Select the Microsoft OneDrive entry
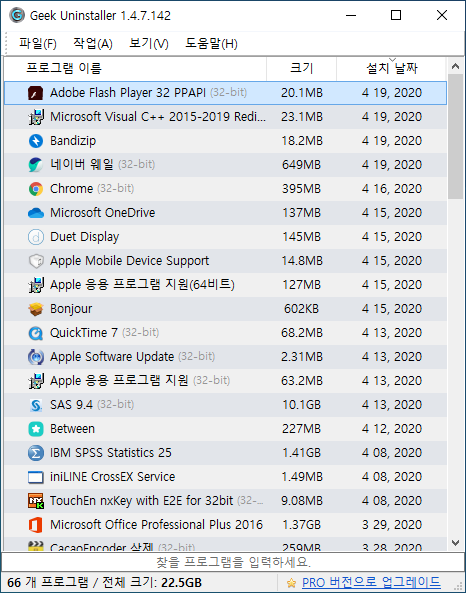The image size is (466, 593). coord(103,213)
